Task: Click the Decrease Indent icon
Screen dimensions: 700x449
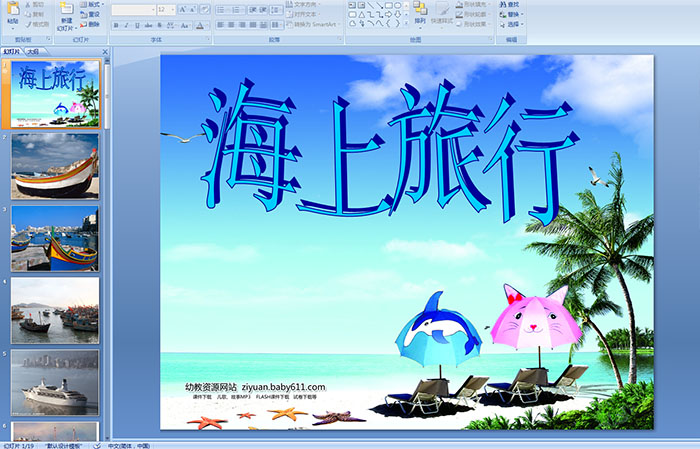Action: click(253, 10)
